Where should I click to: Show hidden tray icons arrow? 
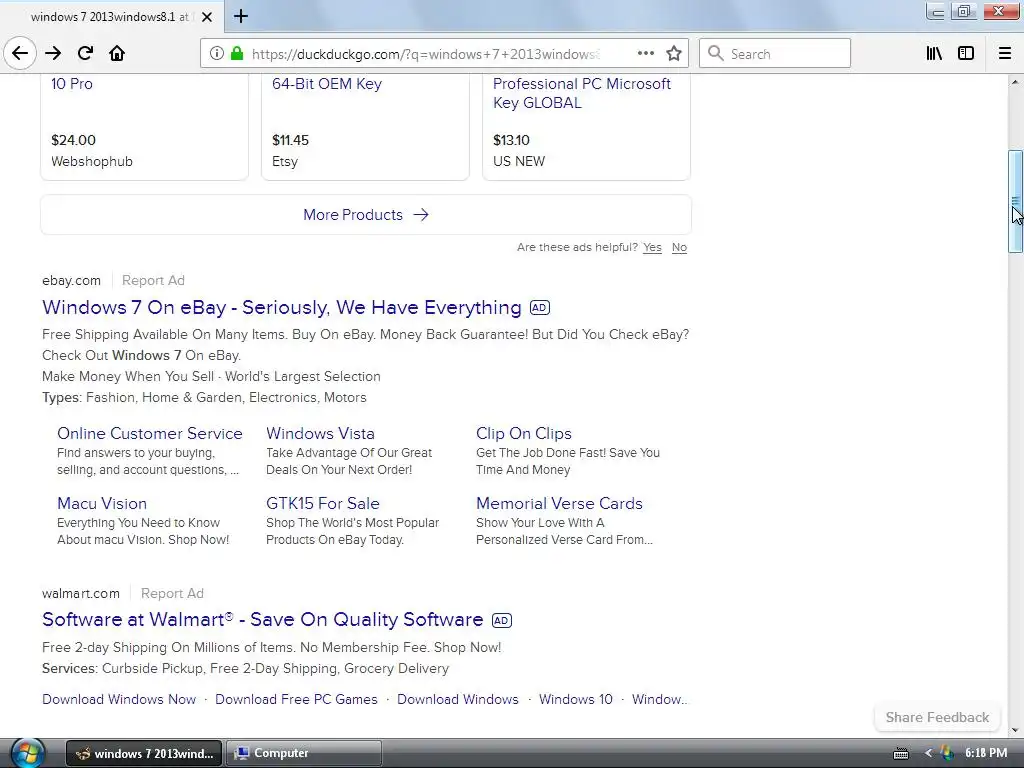[x=928, y=753]
